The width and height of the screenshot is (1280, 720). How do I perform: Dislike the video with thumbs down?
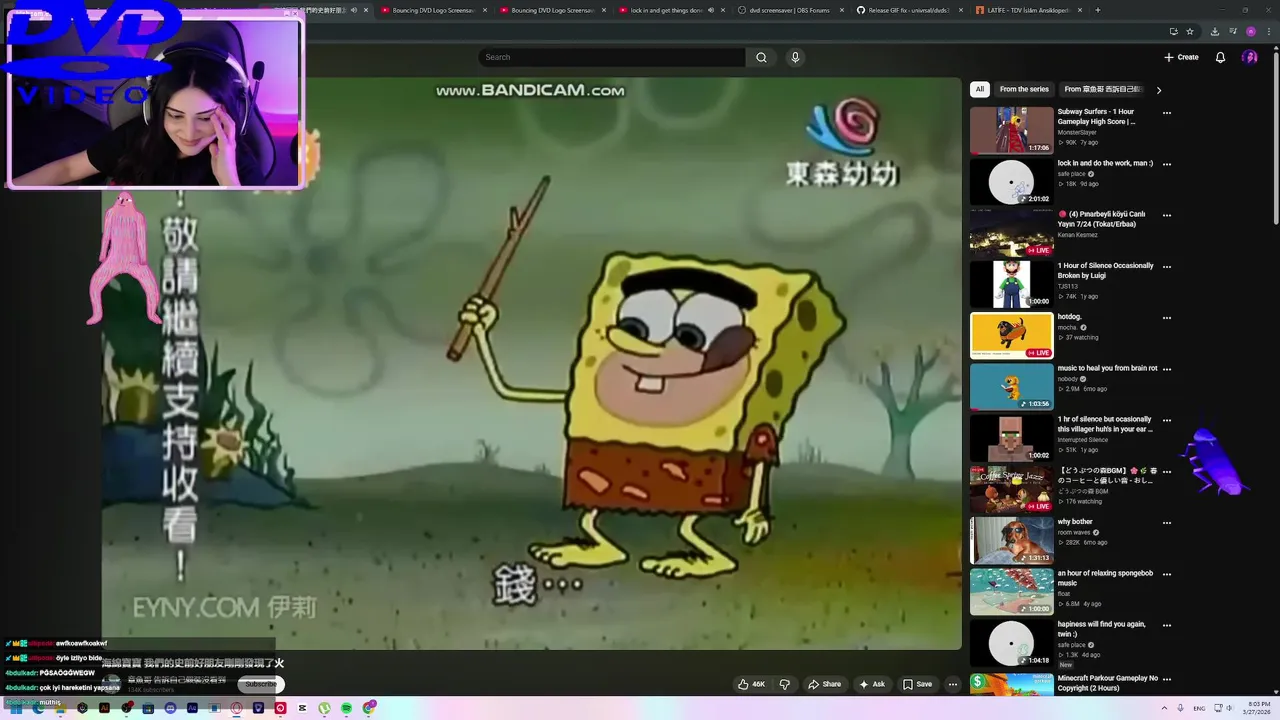[x=784, y=684]
